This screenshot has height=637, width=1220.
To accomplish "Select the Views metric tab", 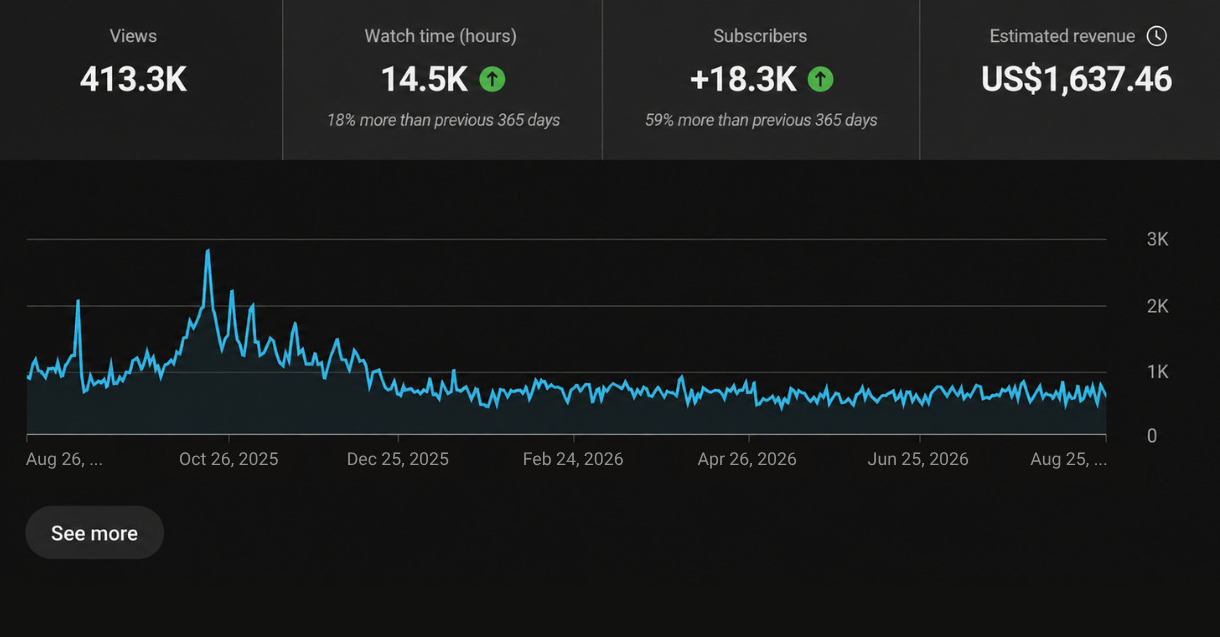I will tap(141, 80).
